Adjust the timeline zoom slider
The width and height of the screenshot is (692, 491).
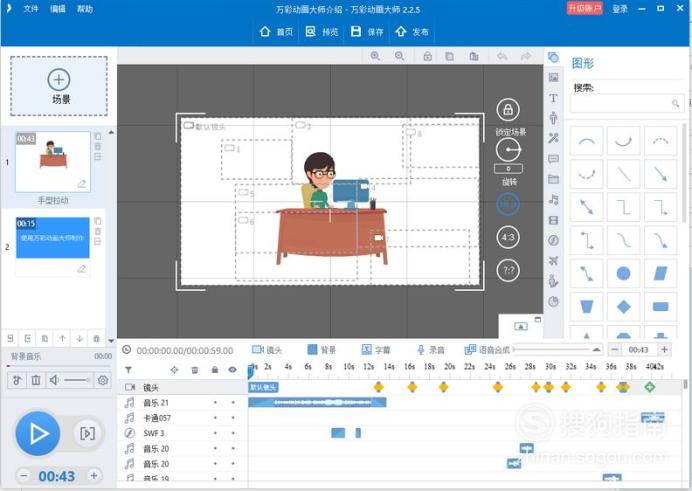[x=557, y=350]
